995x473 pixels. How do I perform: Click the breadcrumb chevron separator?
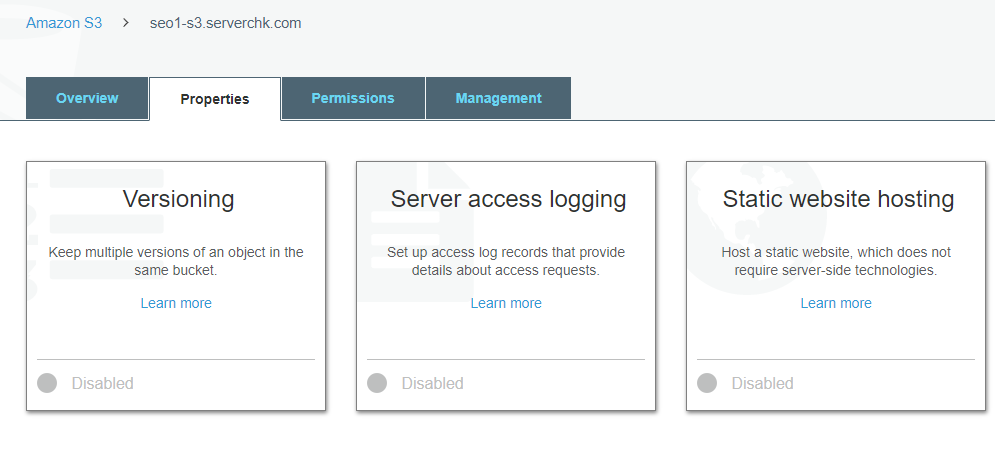click(x=126, y=23)
